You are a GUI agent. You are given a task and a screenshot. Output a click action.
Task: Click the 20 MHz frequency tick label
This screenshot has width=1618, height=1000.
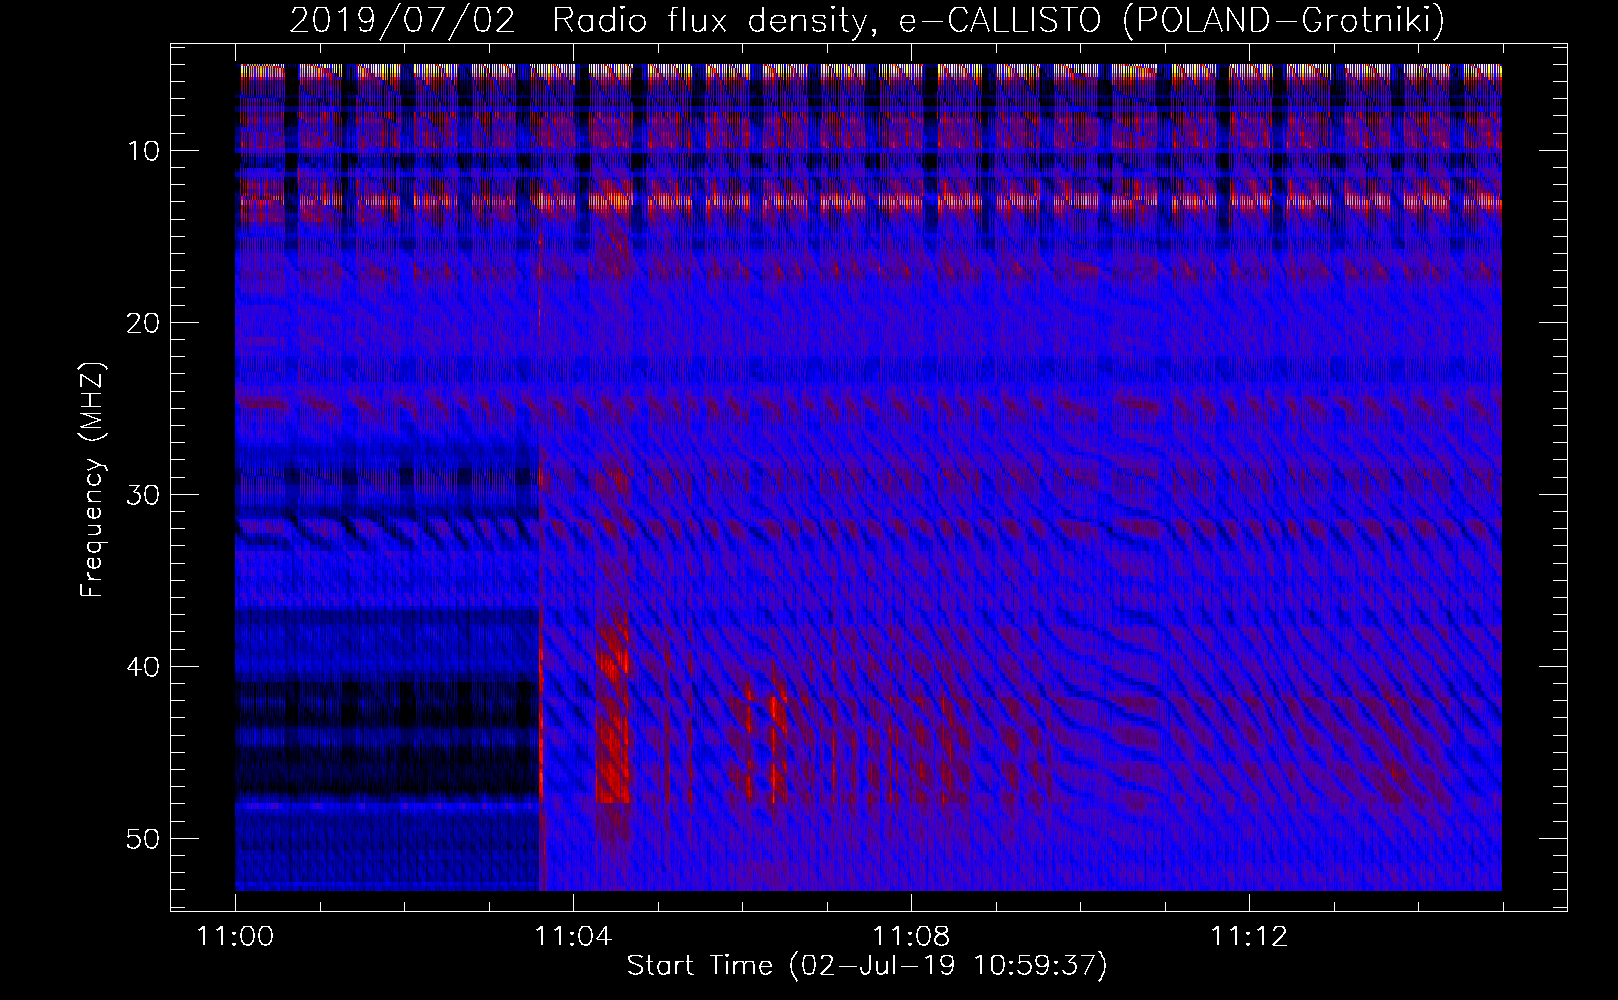(143, 322)
